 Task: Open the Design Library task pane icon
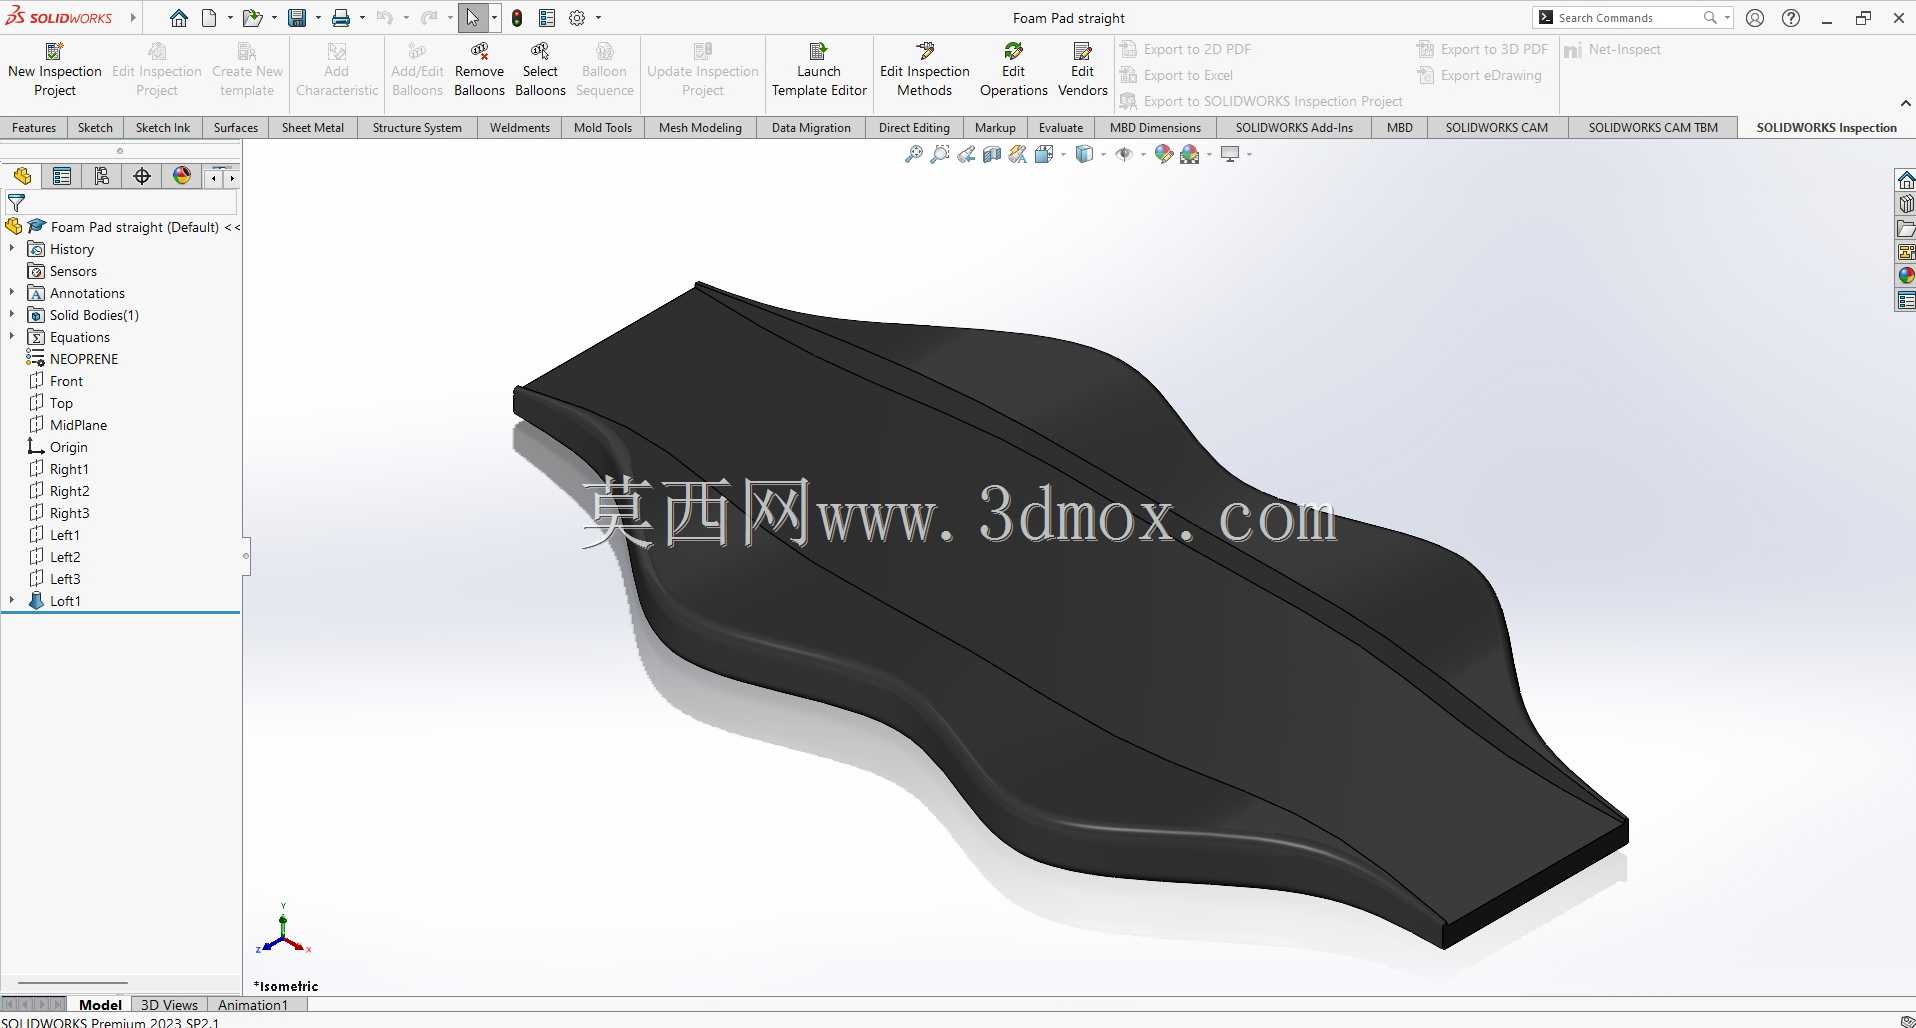(x=1906, y=204)
